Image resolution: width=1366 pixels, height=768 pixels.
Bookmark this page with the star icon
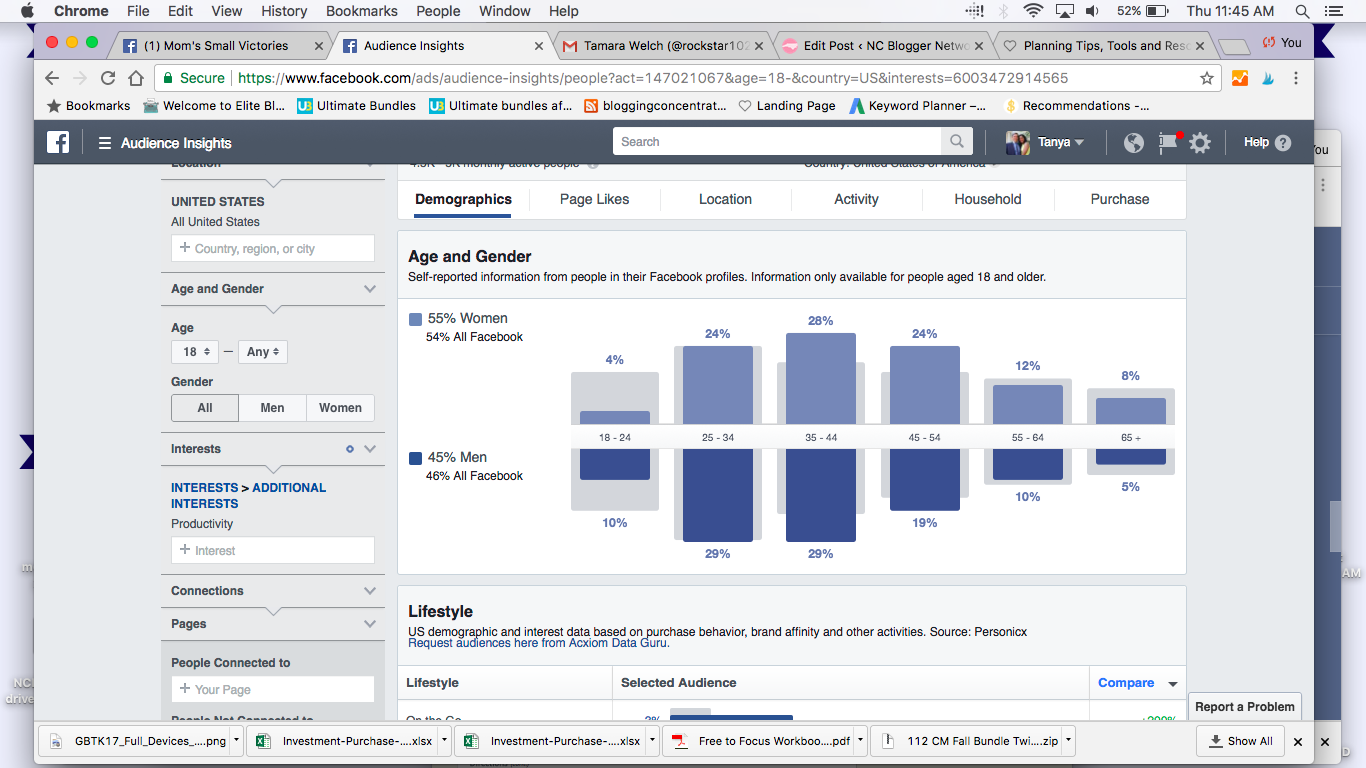(1207, 78)
